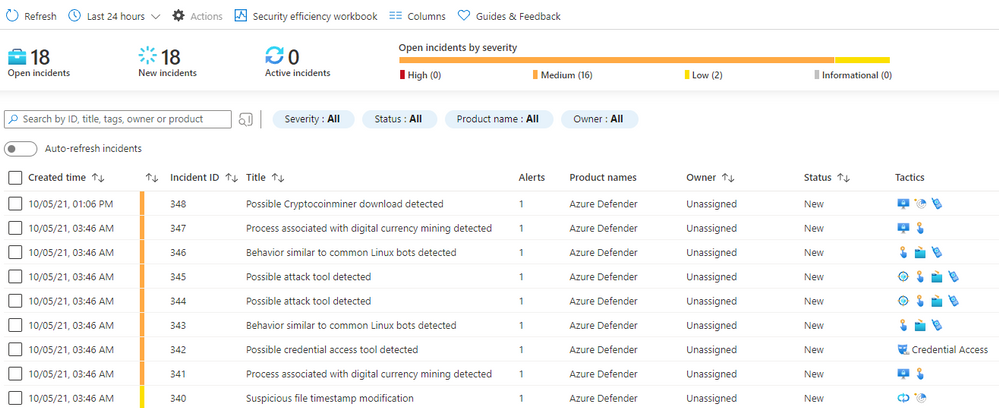Click the radar tactic icon for incident 348

[x=919, y=204]
